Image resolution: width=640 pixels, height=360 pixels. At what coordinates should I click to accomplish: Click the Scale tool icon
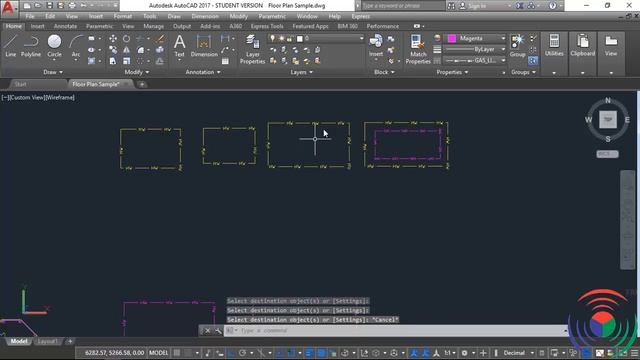(127, 61)
